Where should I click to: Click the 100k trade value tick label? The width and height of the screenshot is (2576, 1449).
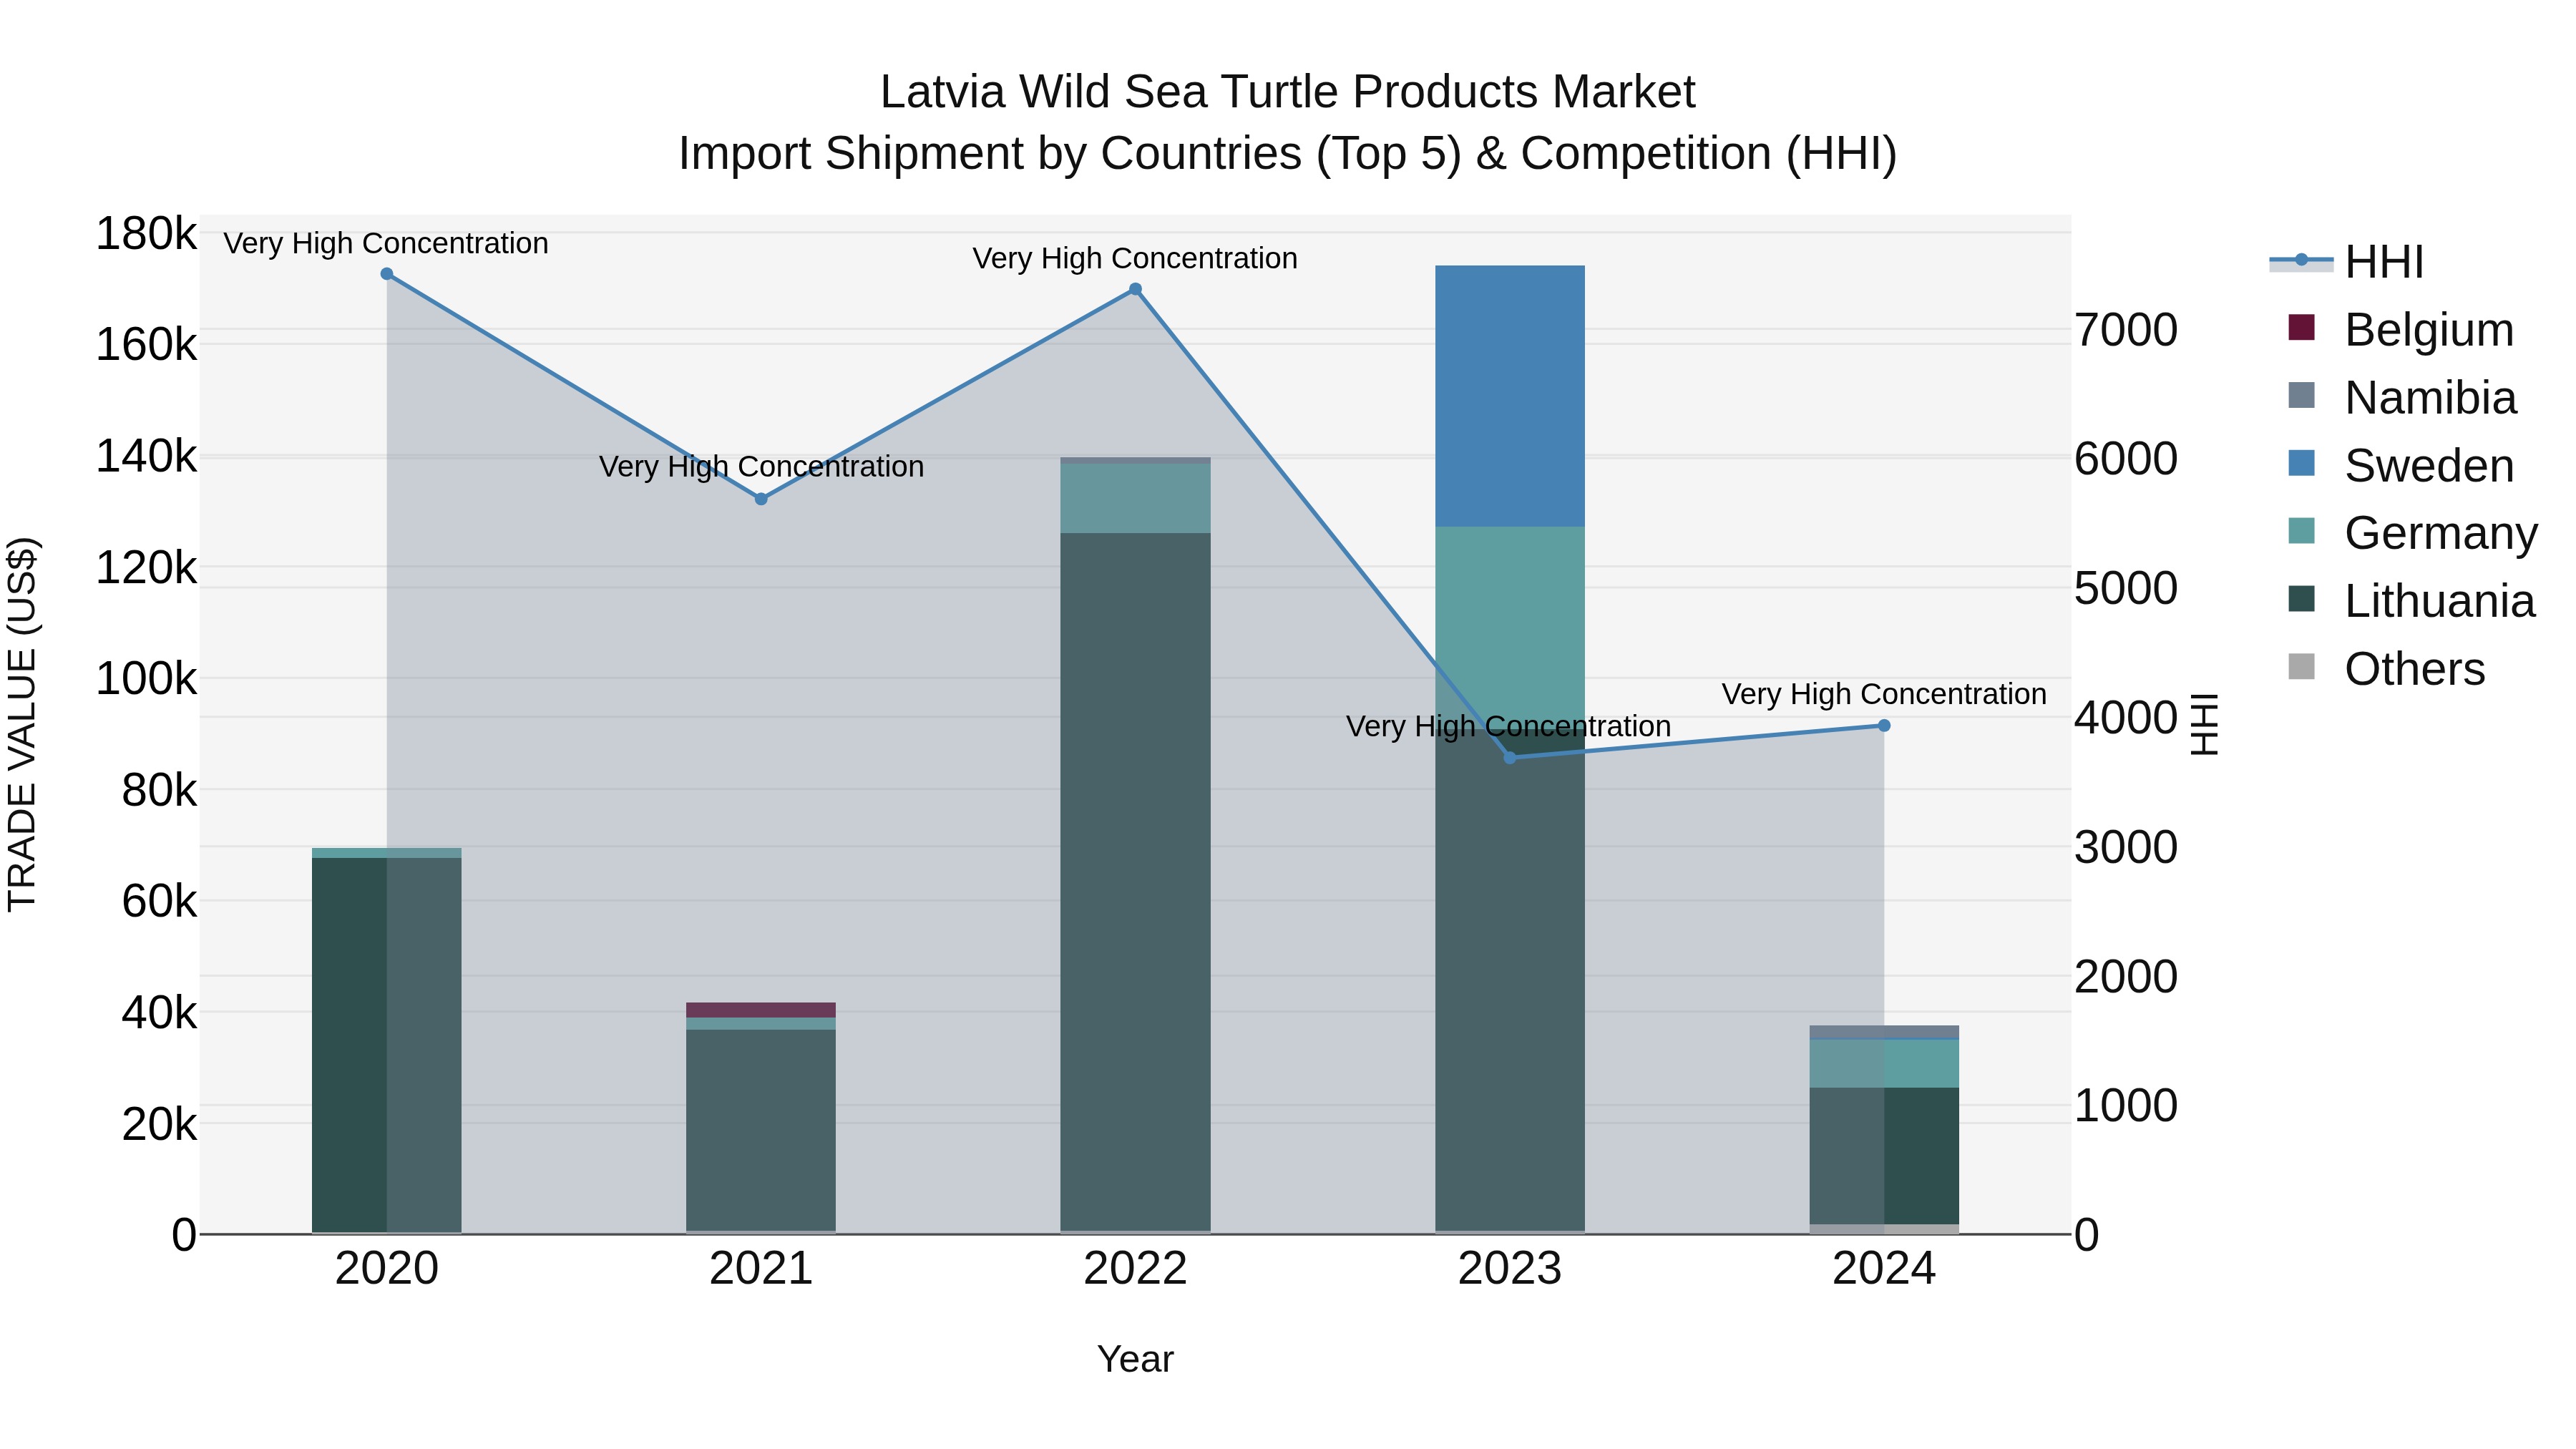pos(146,679)
